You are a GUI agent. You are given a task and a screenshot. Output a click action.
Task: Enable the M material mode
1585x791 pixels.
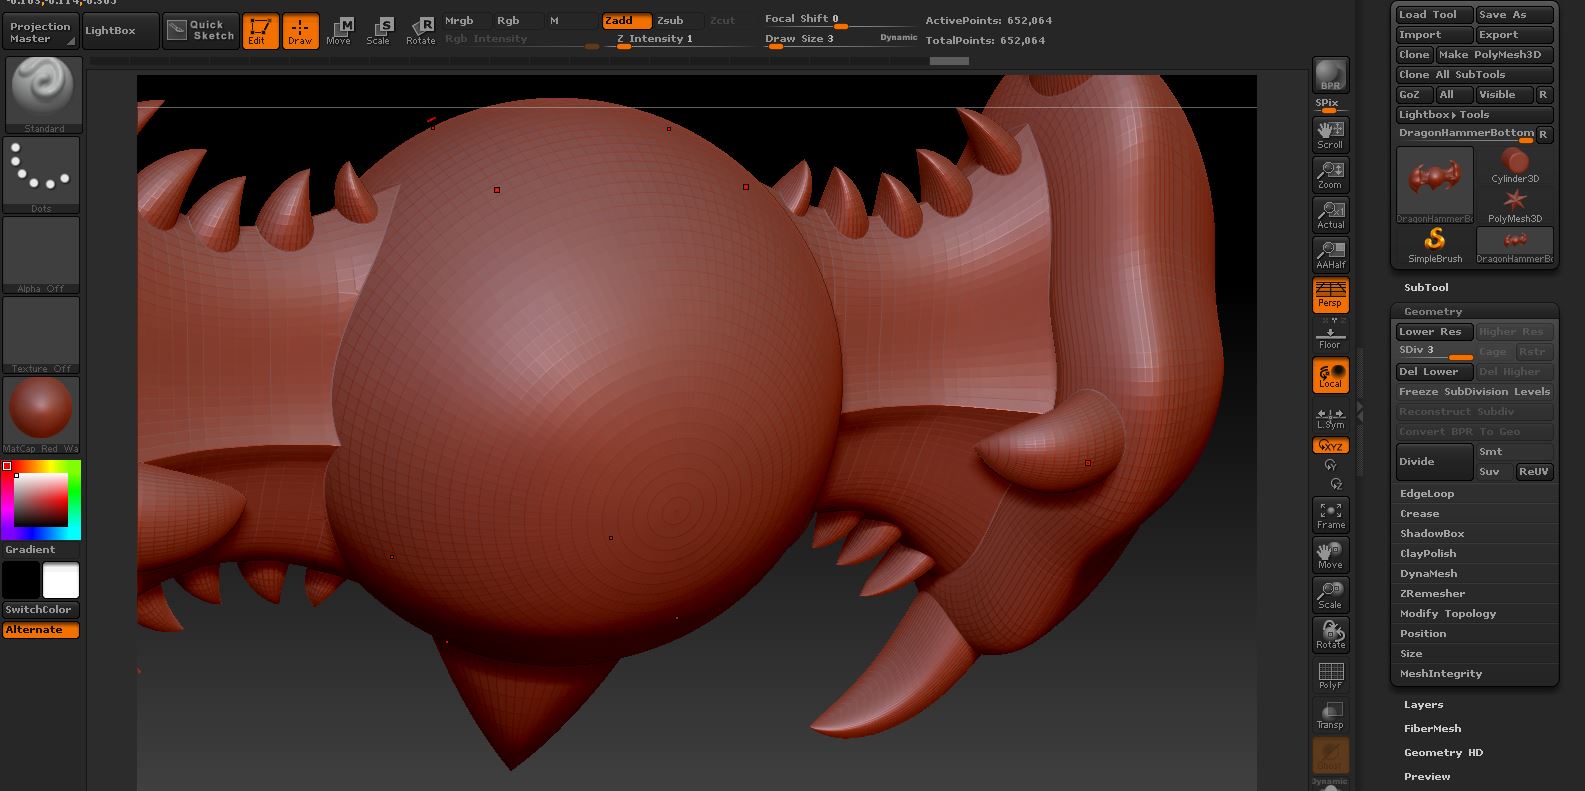pos(571,20)
